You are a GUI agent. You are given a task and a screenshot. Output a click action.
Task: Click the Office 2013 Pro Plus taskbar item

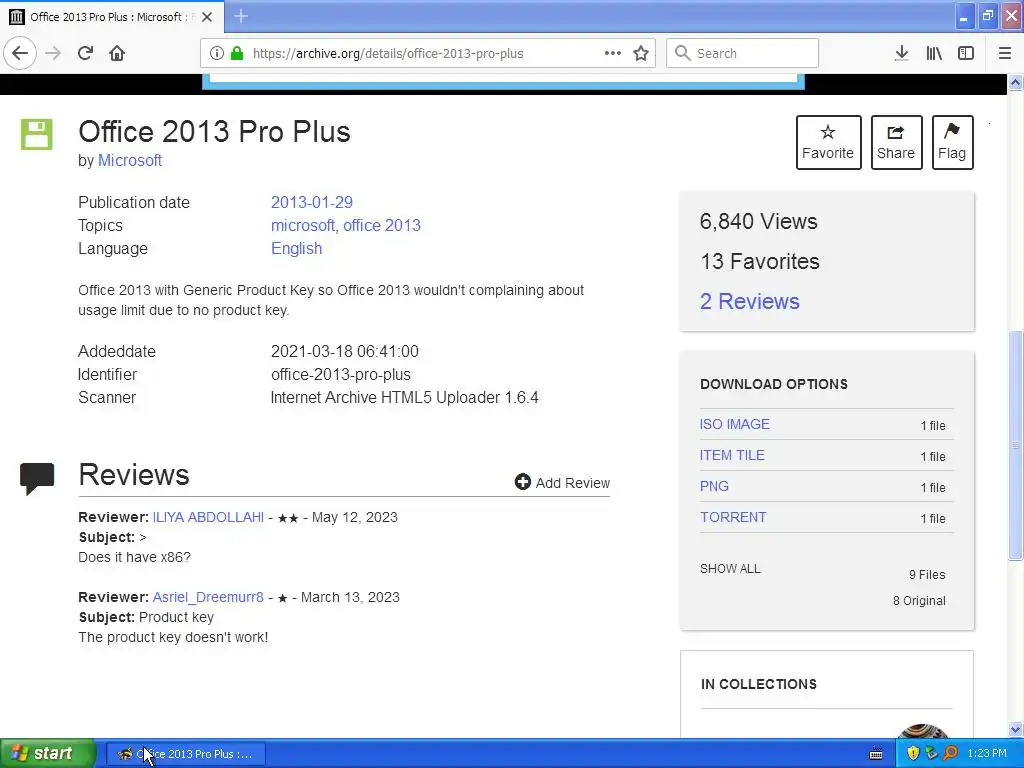pyautogui.click(x=186, y=754)
